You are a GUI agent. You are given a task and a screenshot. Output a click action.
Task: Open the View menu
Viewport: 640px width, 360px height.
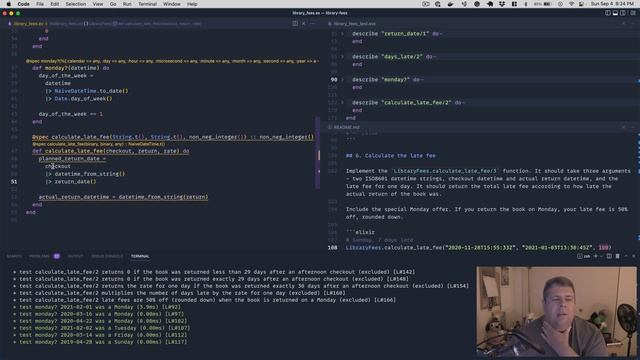pyautogui.click(x=98, y=4)
